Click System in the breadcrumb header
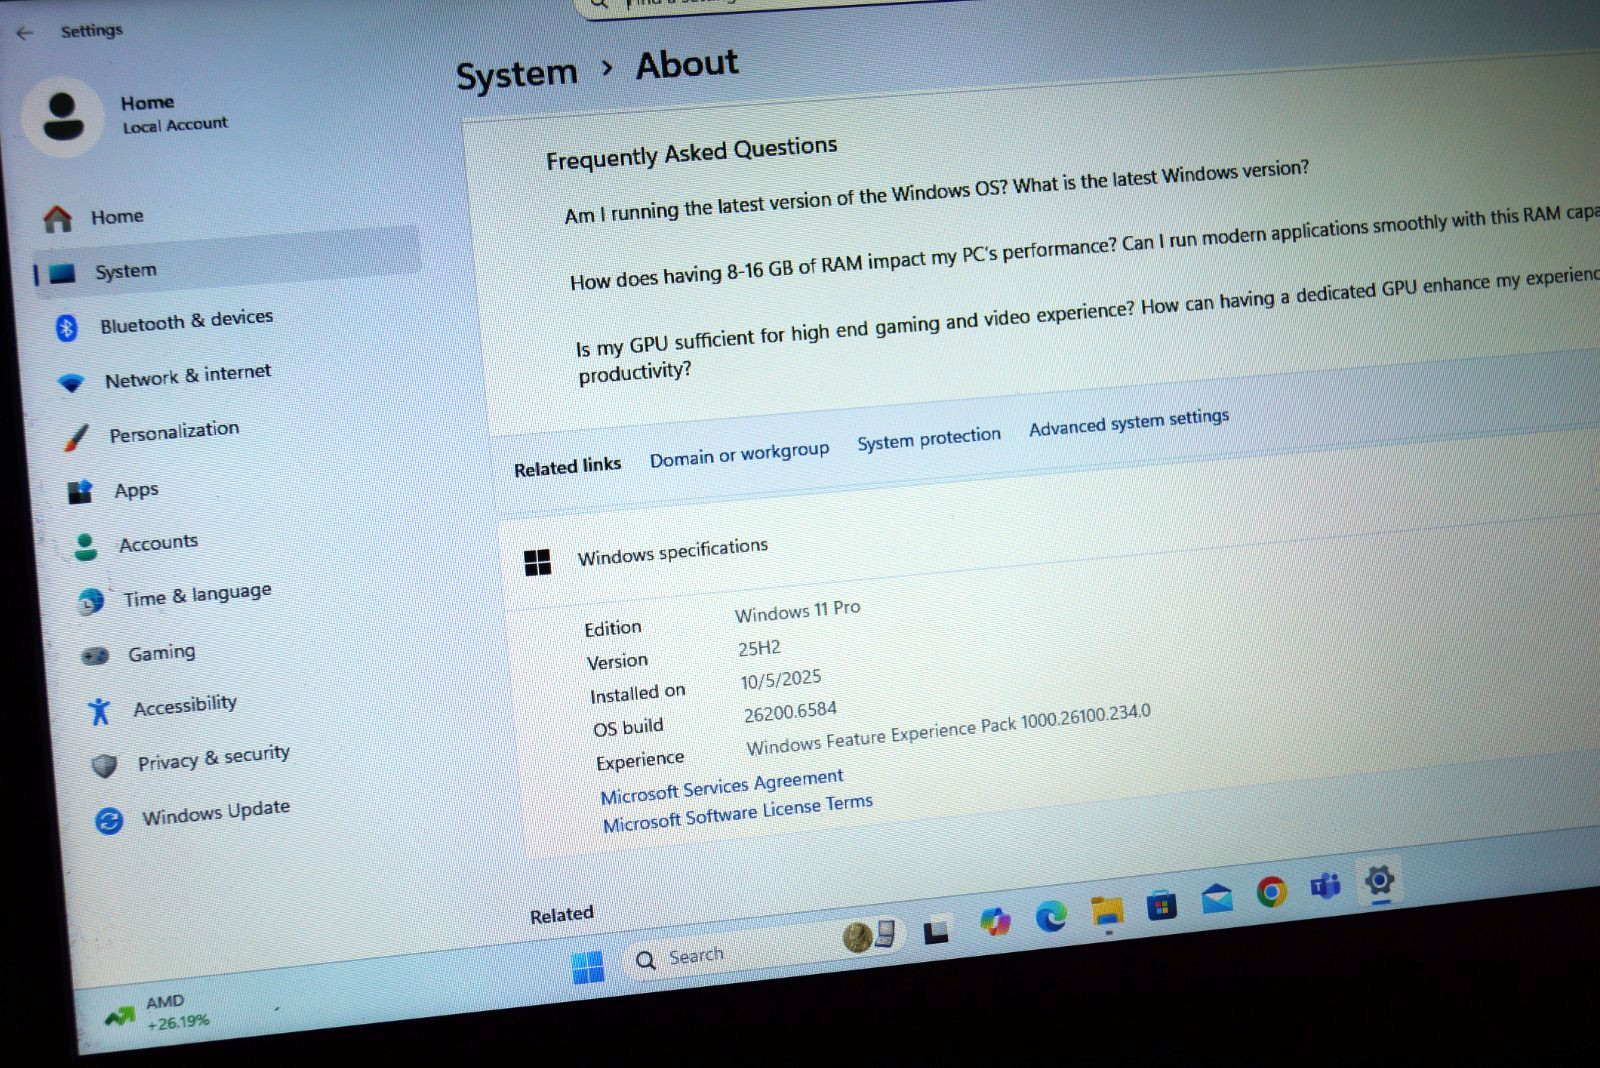Screen dimensions: 1600x1068 517,75
